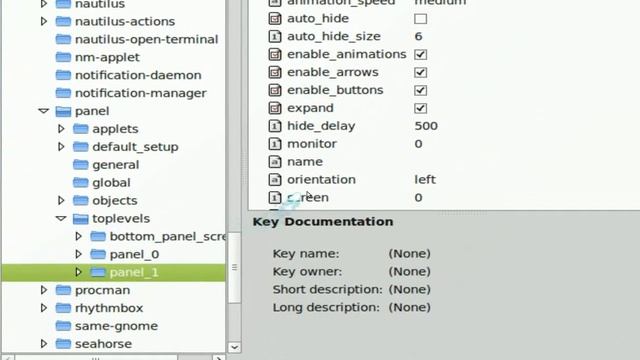
Task: Click the tree pane scroll down arrow
Action: [234, 347]
